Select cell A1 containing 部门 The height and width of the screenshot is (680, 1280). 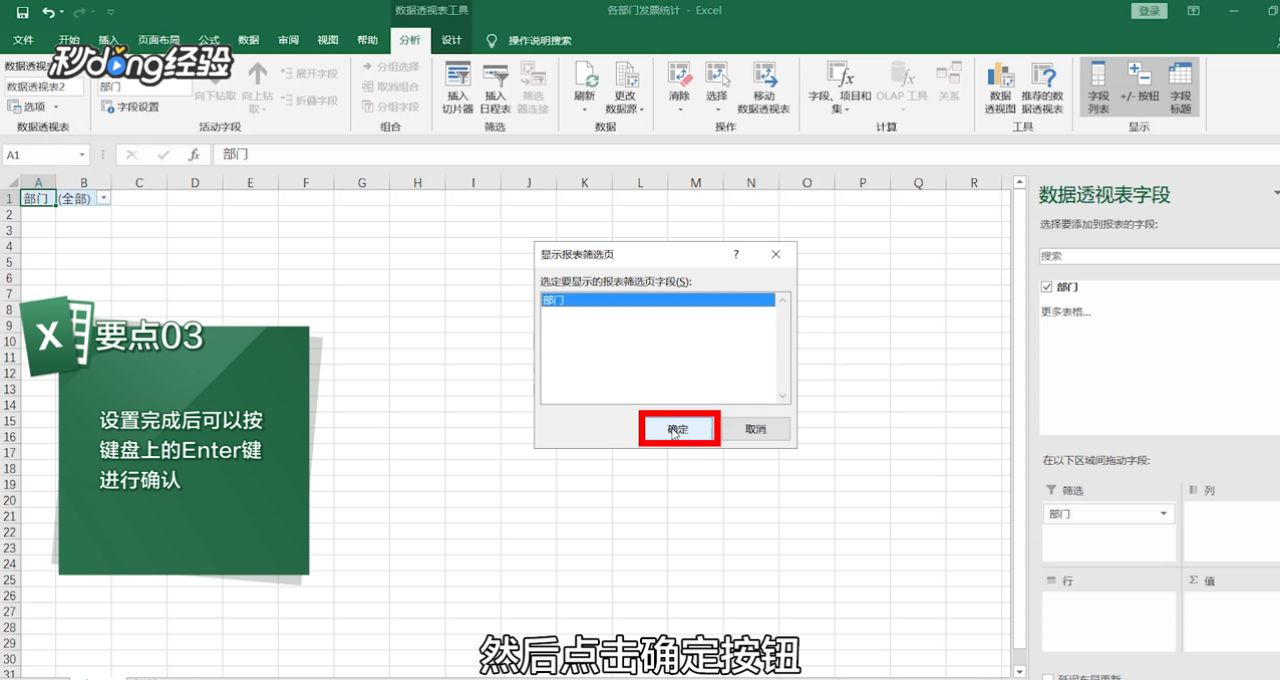[x=37, y=199]
